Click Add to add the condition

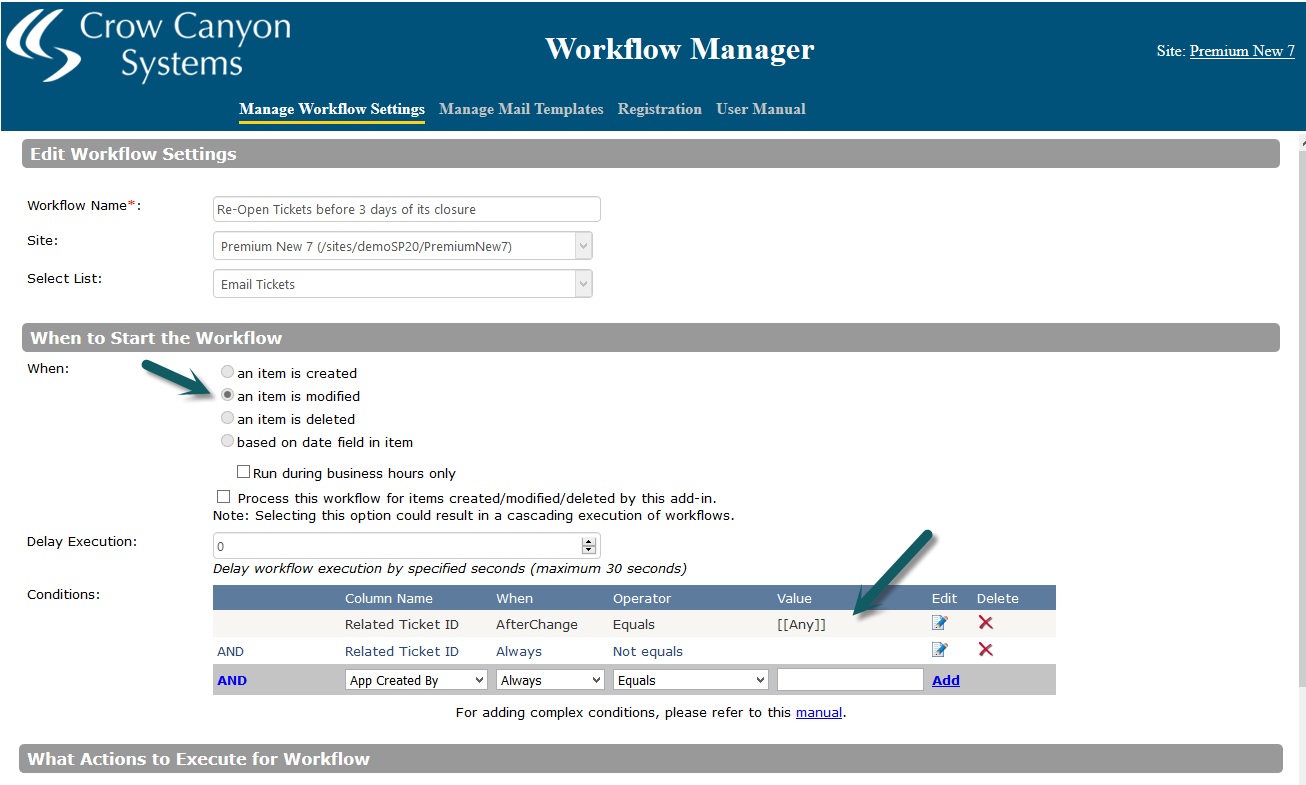pyautogui.click(x=946, y=680)
